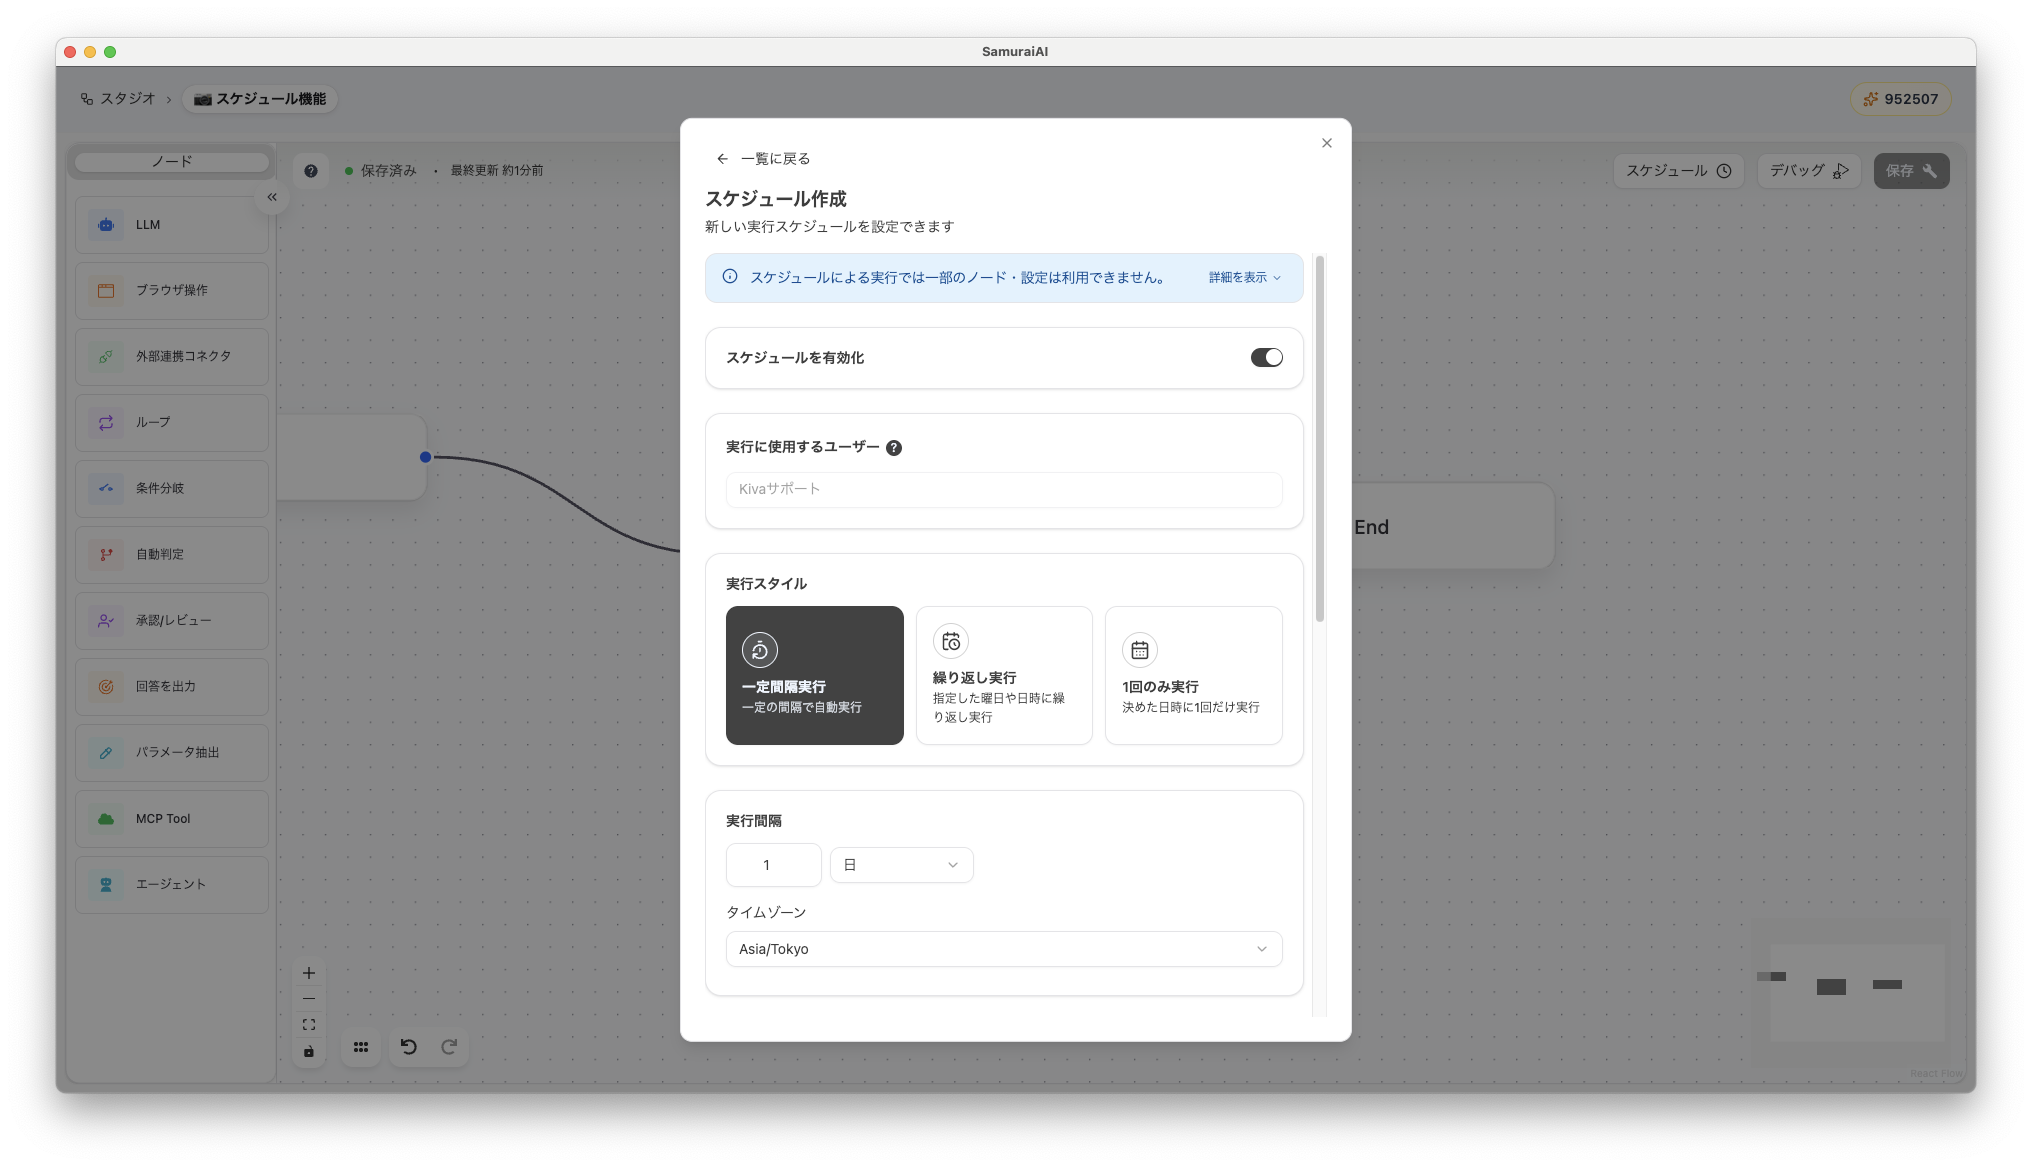Click the help icon beside 実行に使用するユーザー
This screenshot has width=2032, height=1167.
[894, 448]
